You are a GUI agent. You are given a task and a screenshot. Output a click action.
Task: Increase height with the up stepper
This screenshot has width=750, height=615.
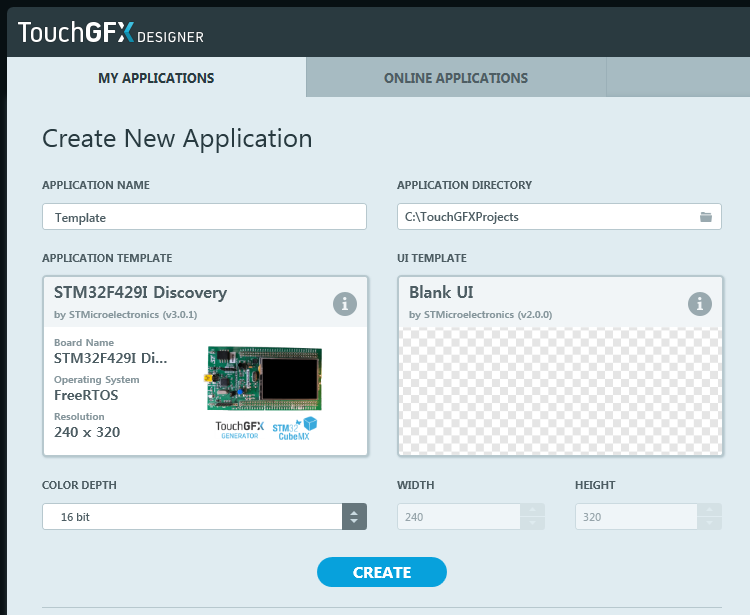click(x=709, y=510)
